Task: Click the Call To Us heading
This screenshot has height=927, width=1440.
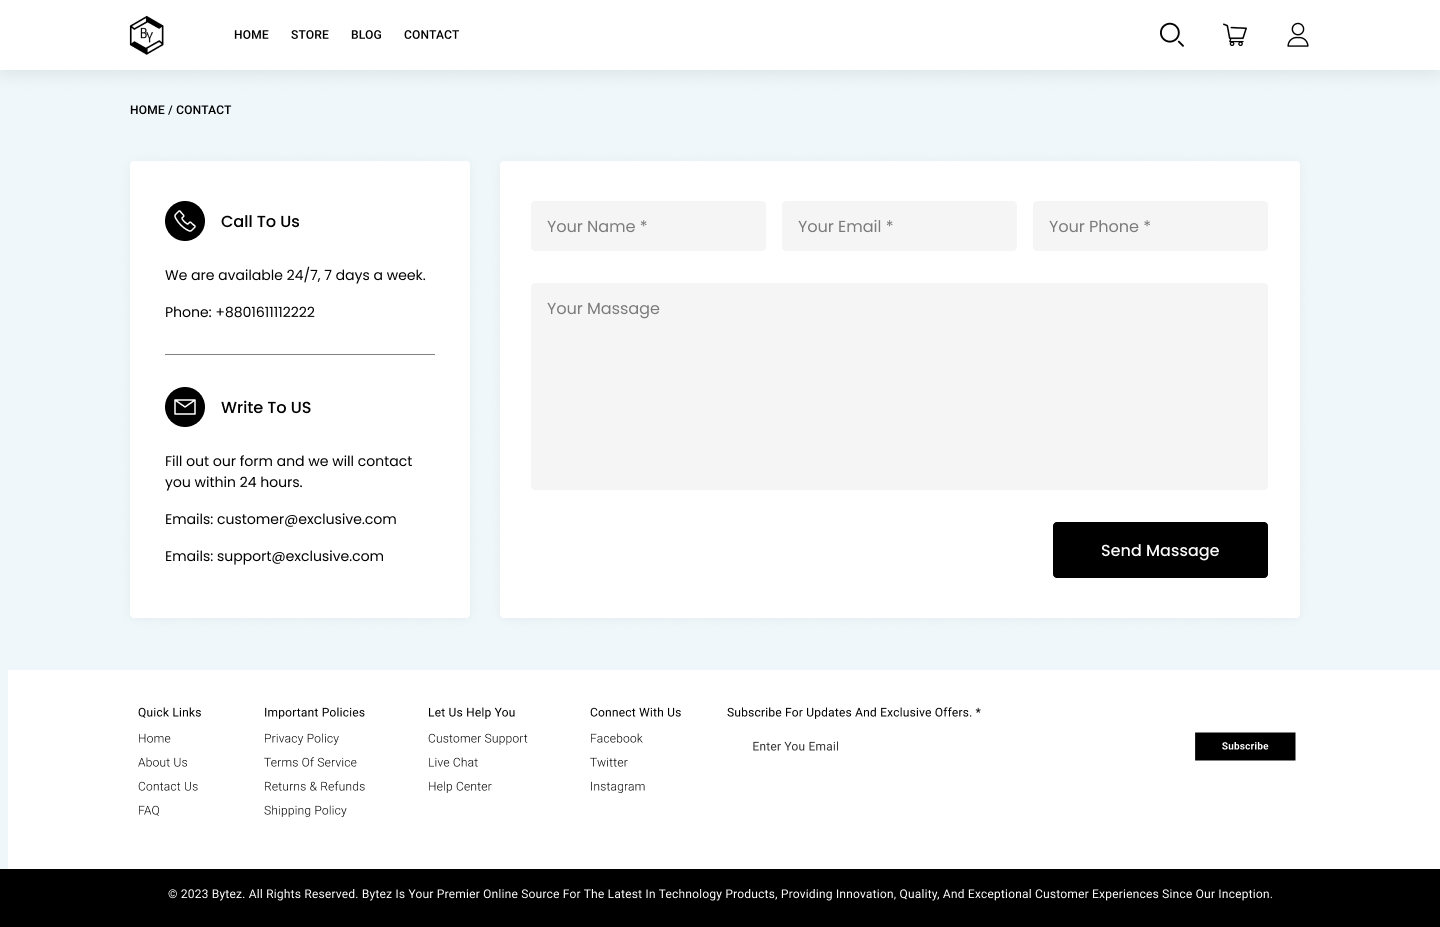Action: tap(260, 222)
